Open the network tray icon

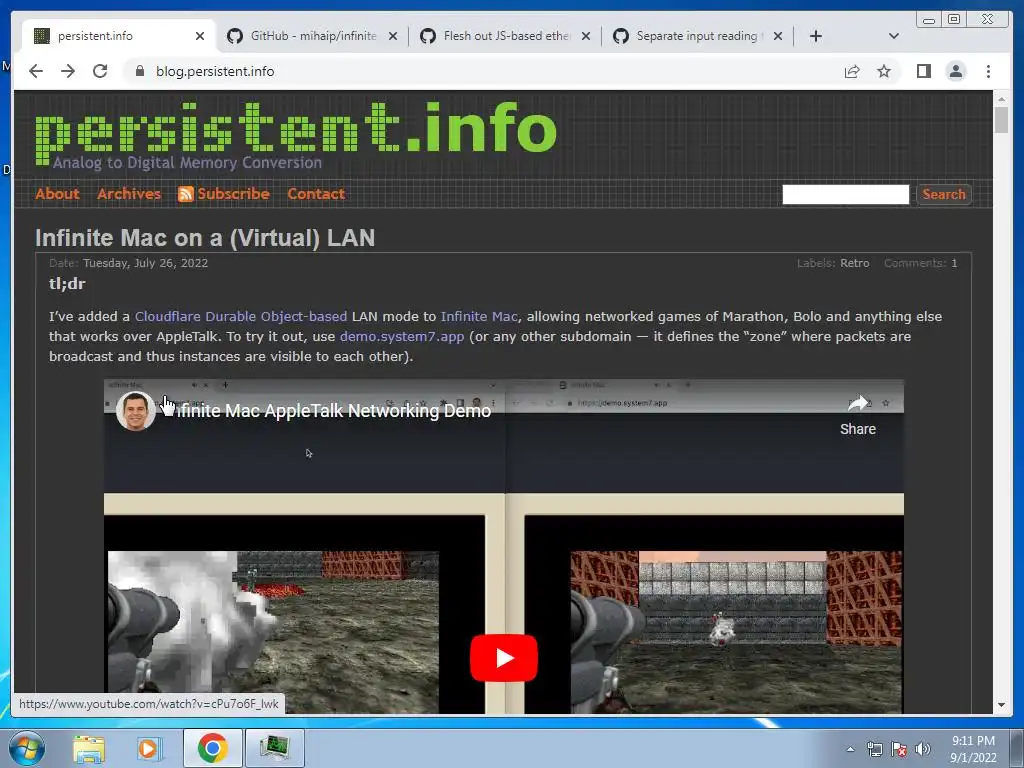pos(874,749)
